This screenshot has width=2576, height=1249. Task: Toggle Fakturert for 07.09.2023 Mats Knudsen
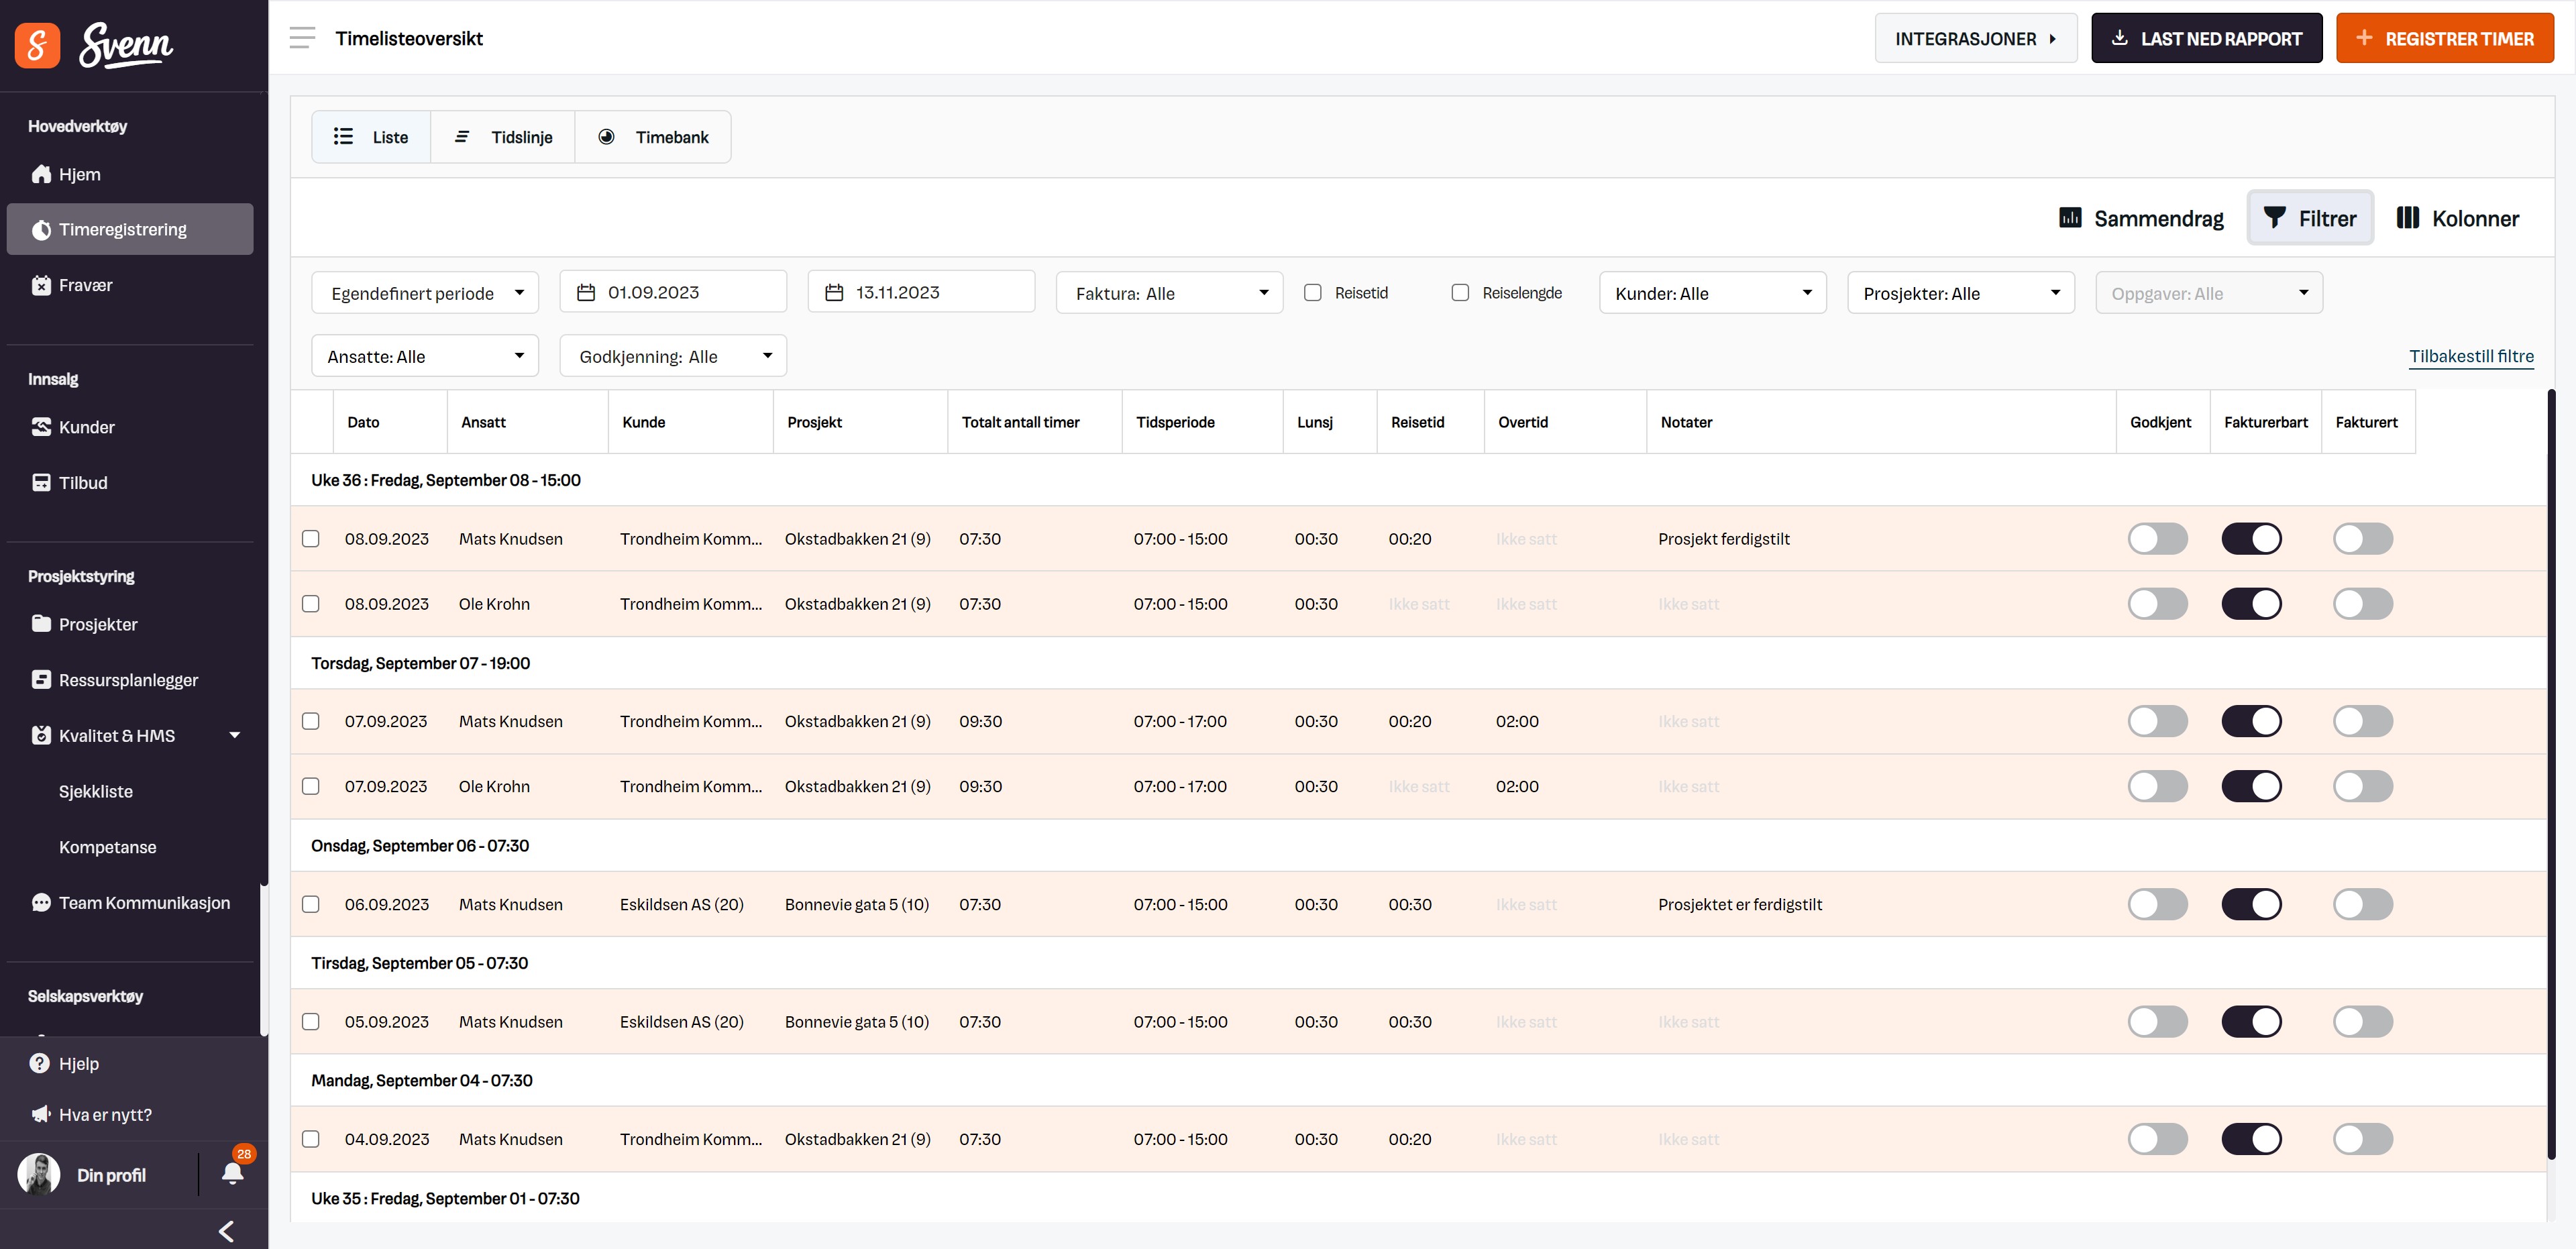click(2362, 721)
